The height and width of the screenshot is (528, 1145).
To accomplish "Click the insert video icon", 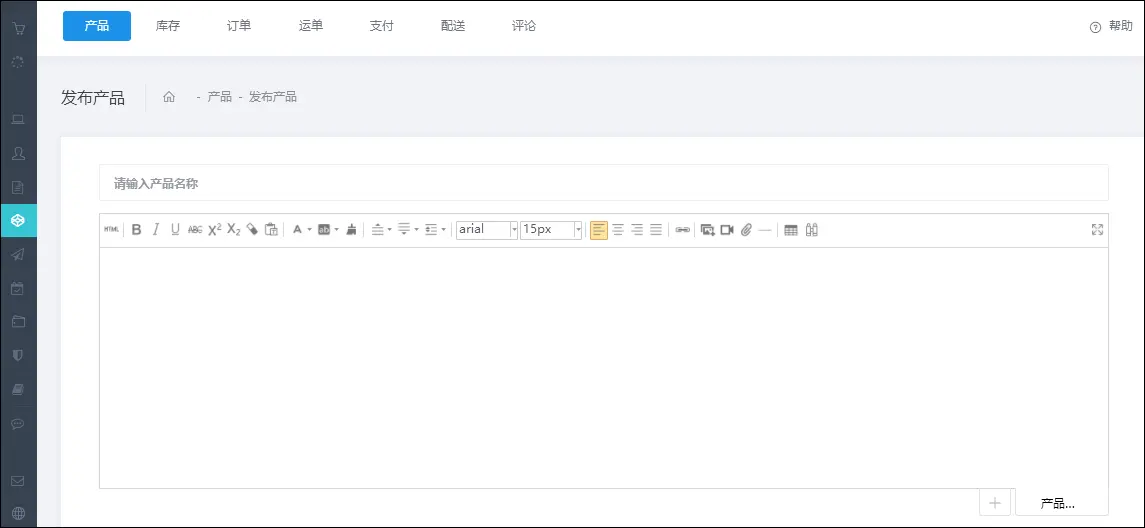I will pyautogui.click(x=727, y=230).
